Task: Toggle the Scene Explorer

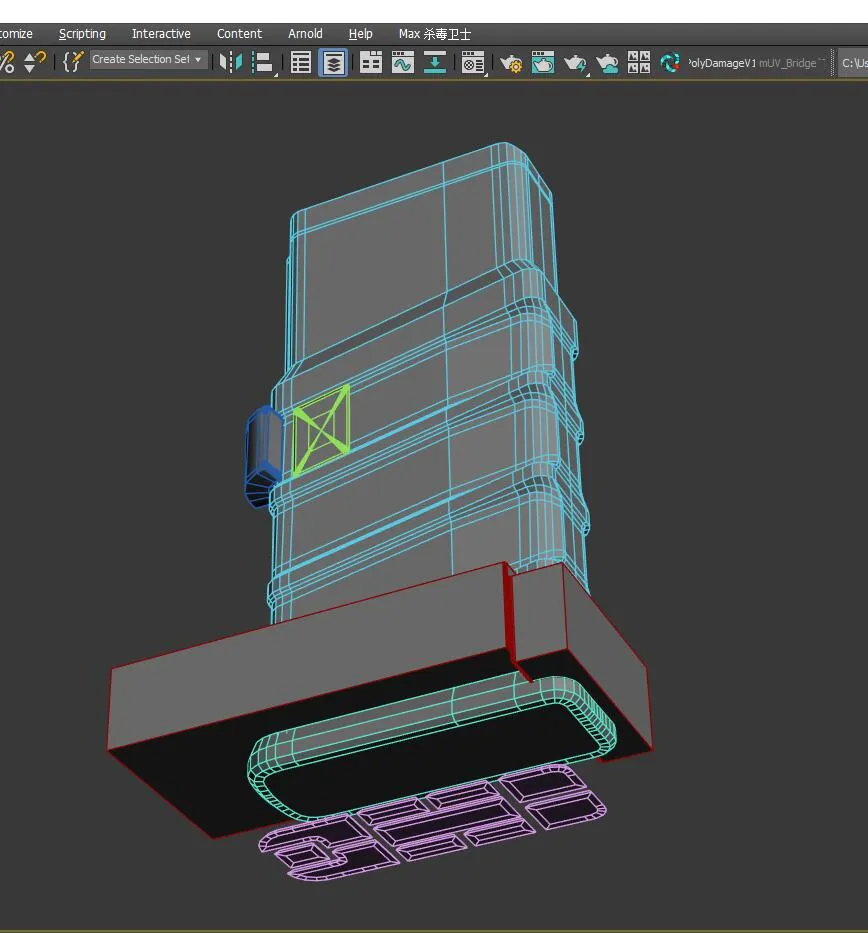Action: pyautogui.click(x=301, y=62)
